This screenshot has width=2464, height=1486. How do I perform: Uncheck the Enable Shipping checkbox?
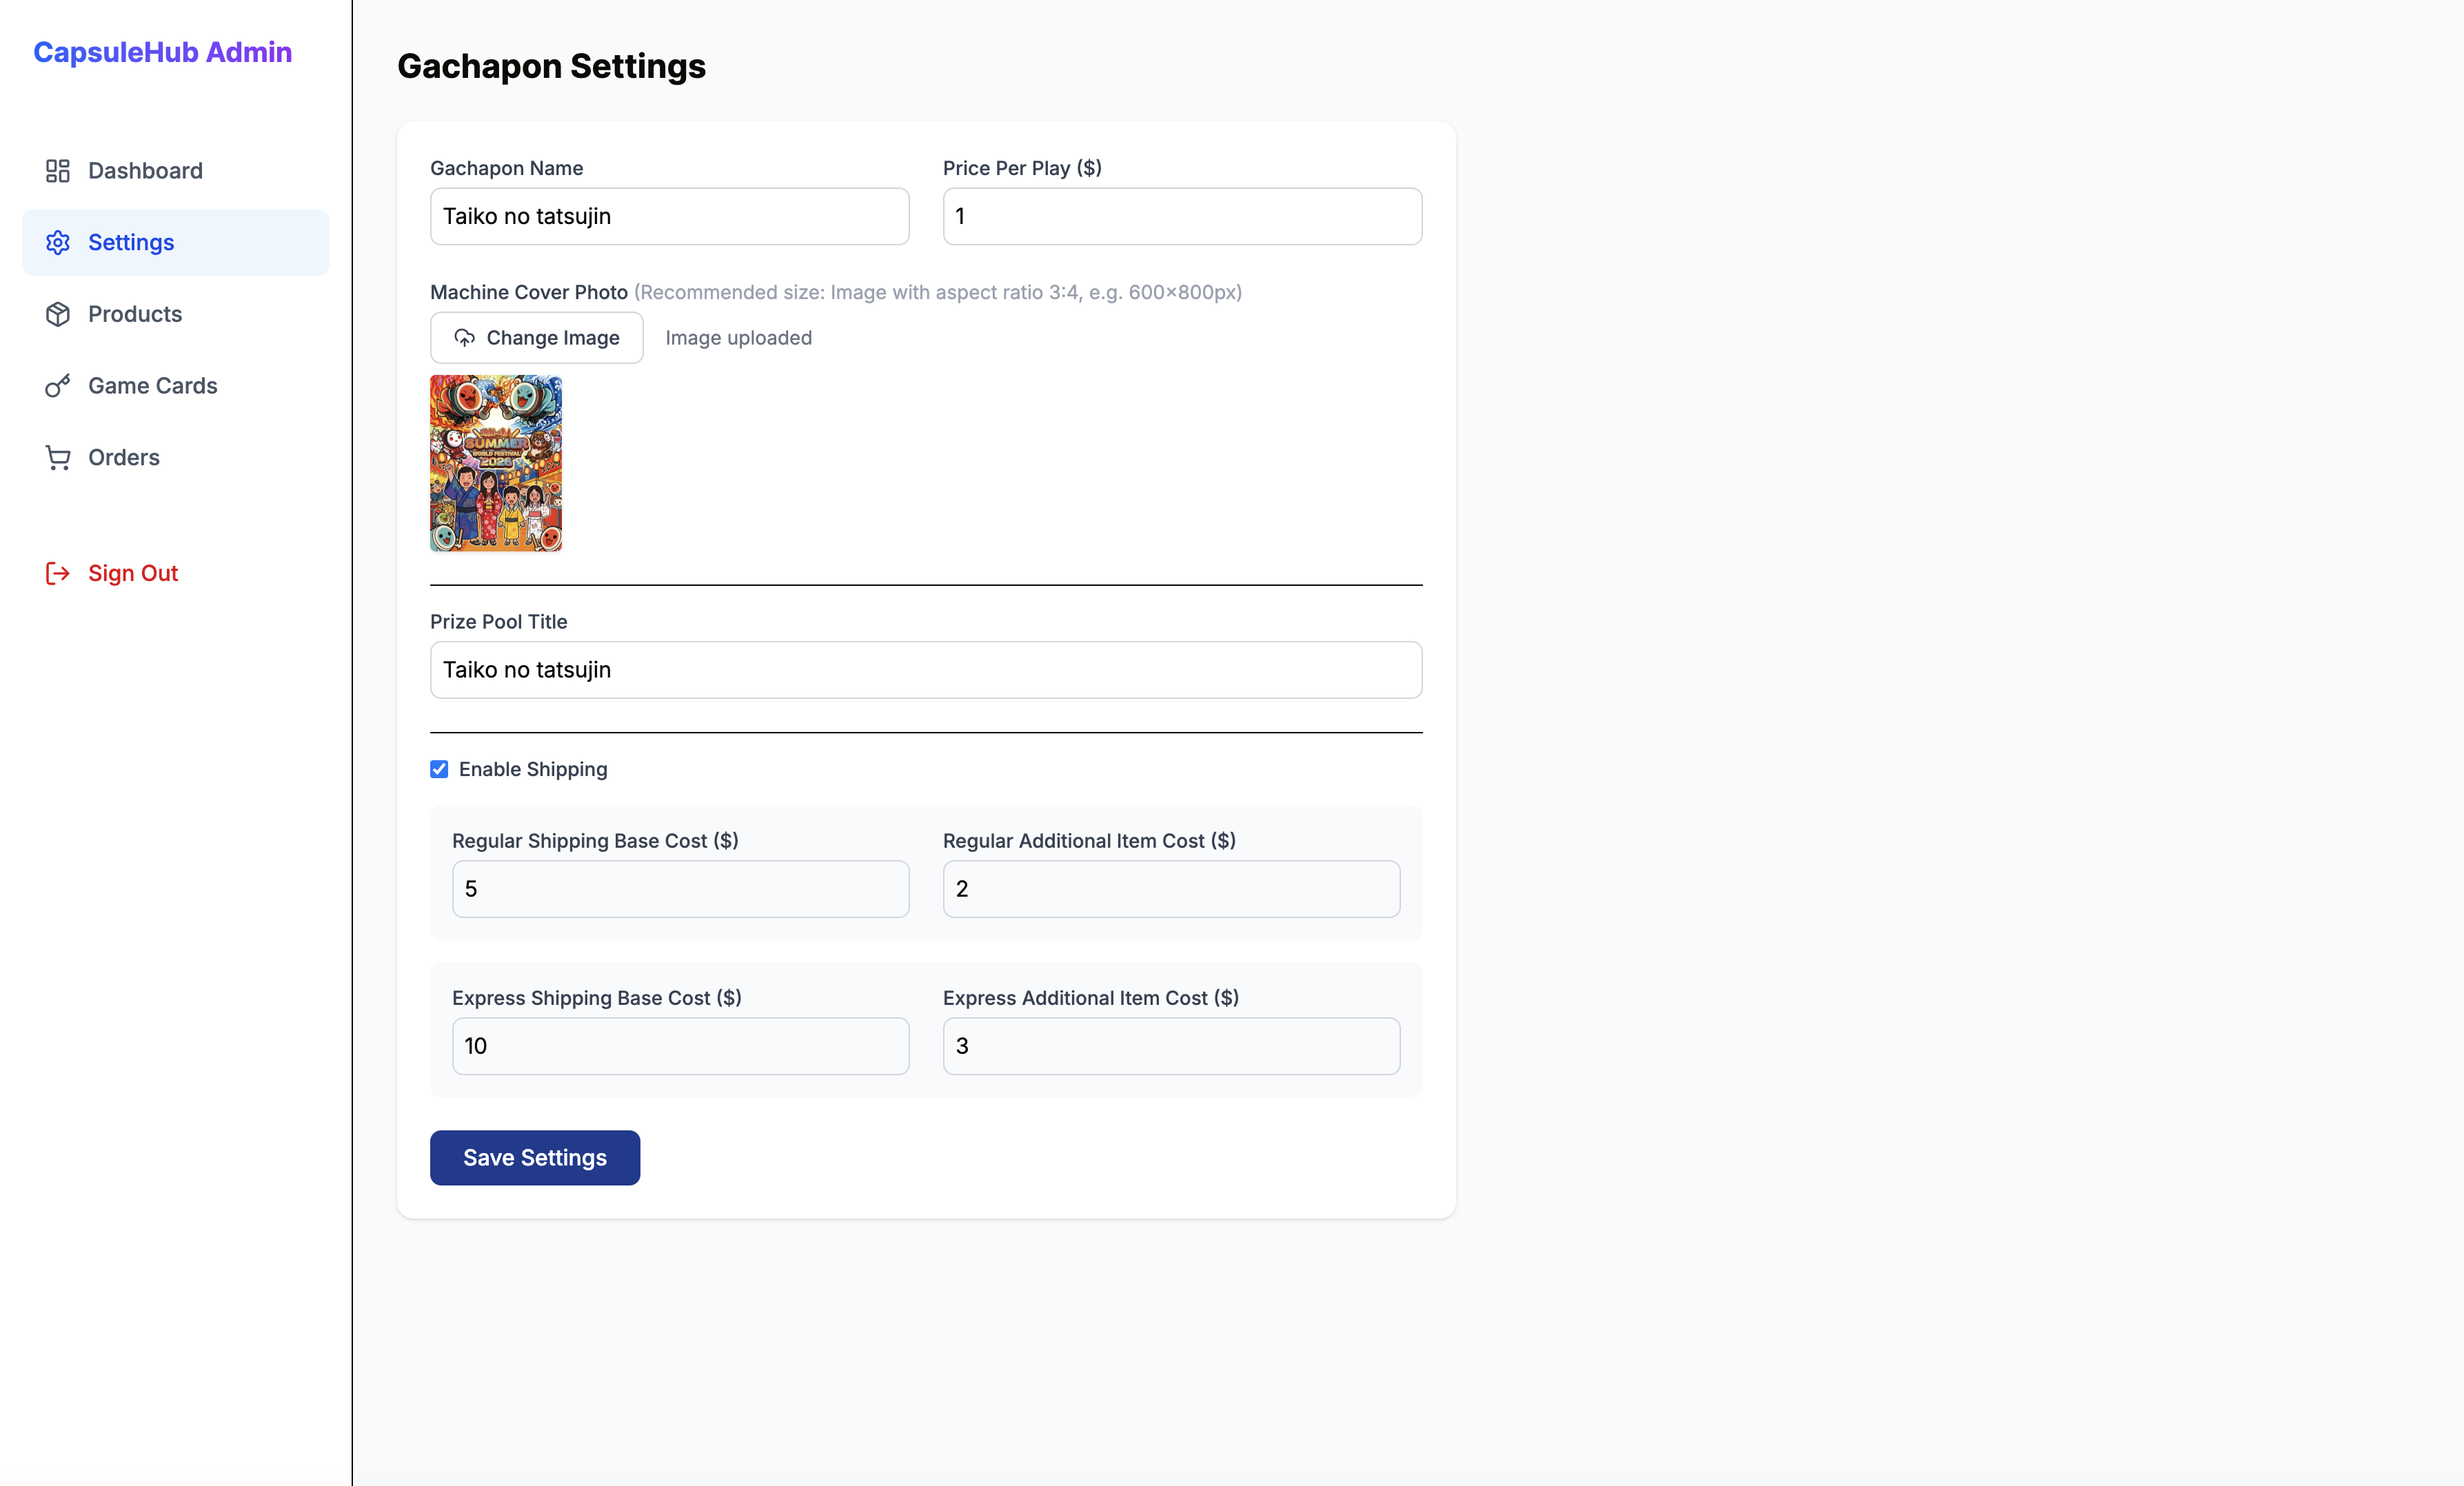[x=439, y=769]
